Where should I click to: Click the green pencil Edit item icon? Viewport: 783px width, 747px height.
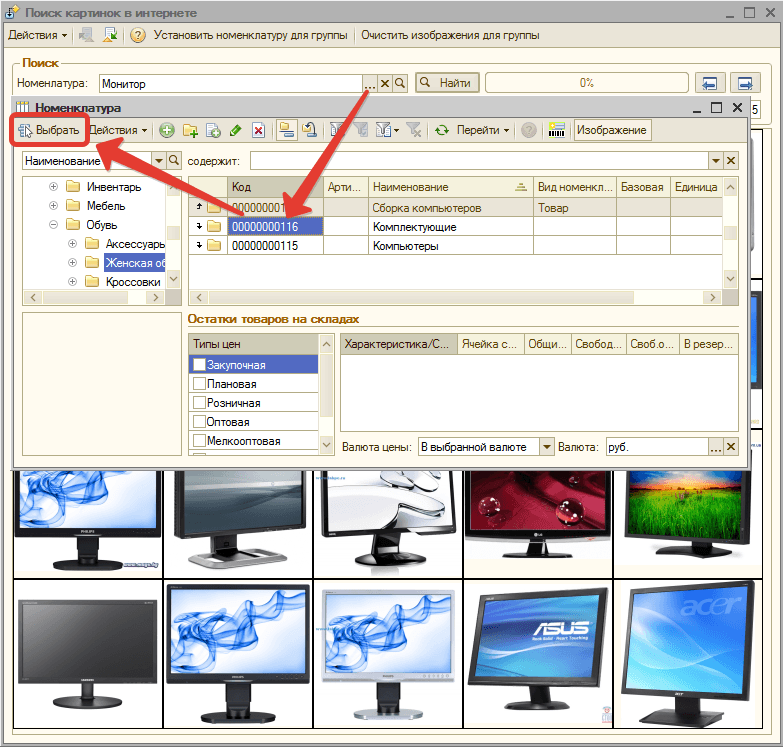(235, 130)
